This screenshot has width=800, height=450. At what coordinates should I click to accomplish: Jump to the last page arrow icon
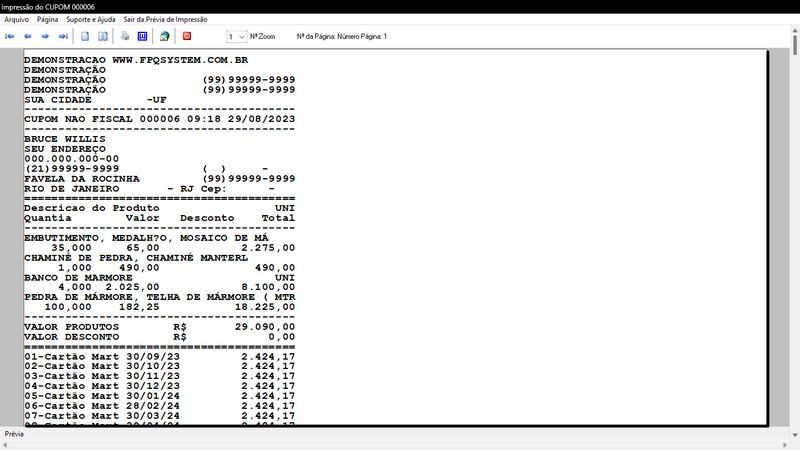[63, 36]
